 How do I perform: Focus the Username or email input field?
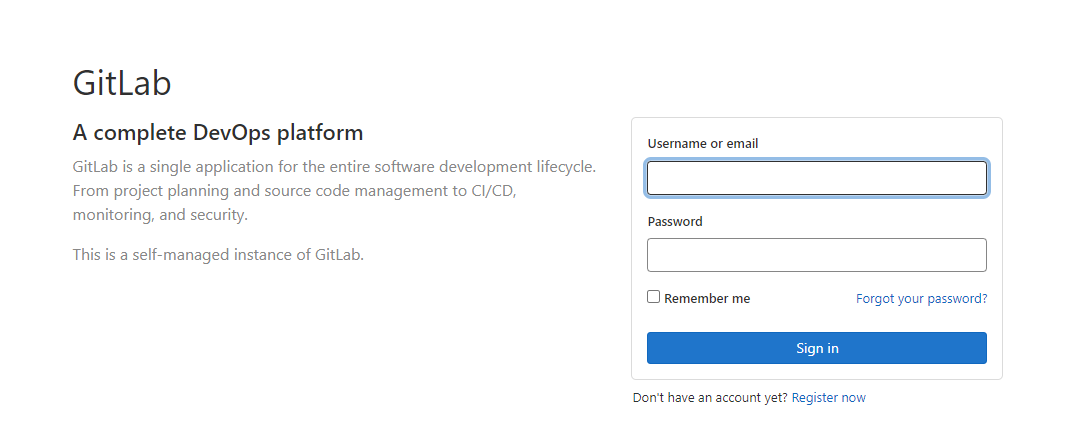tap(816, 178)
